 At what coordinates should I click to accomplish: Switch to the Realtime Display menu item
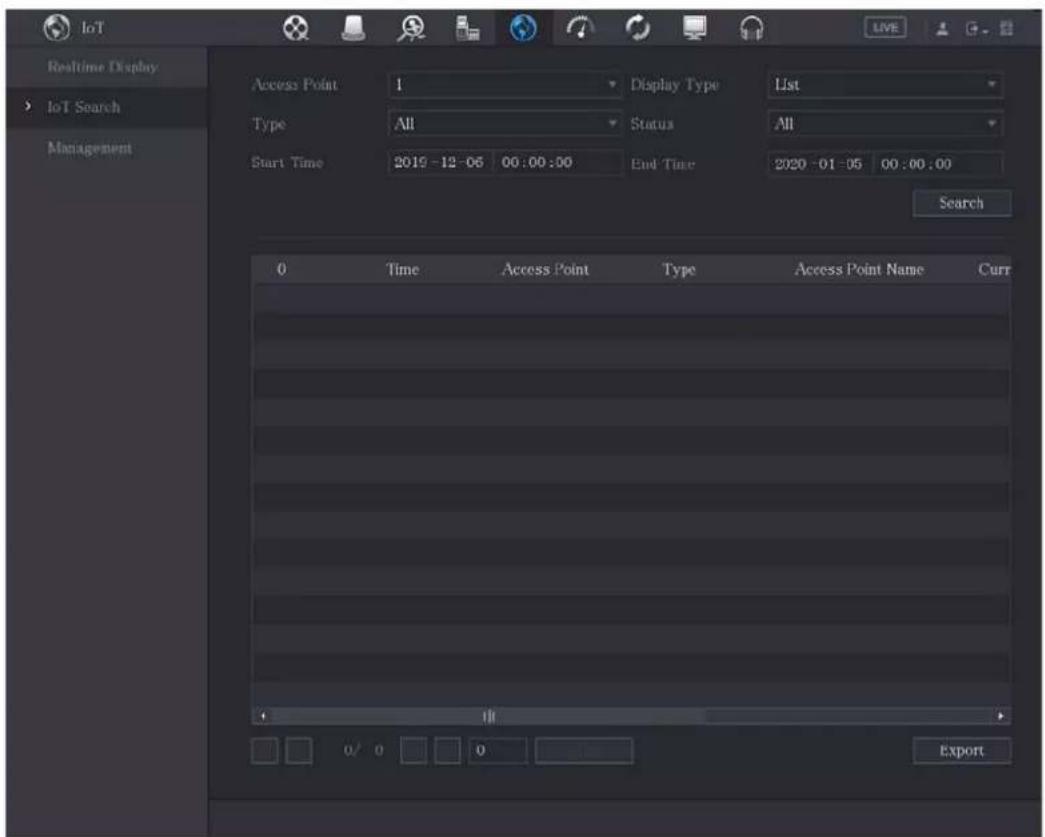point(103,67)
